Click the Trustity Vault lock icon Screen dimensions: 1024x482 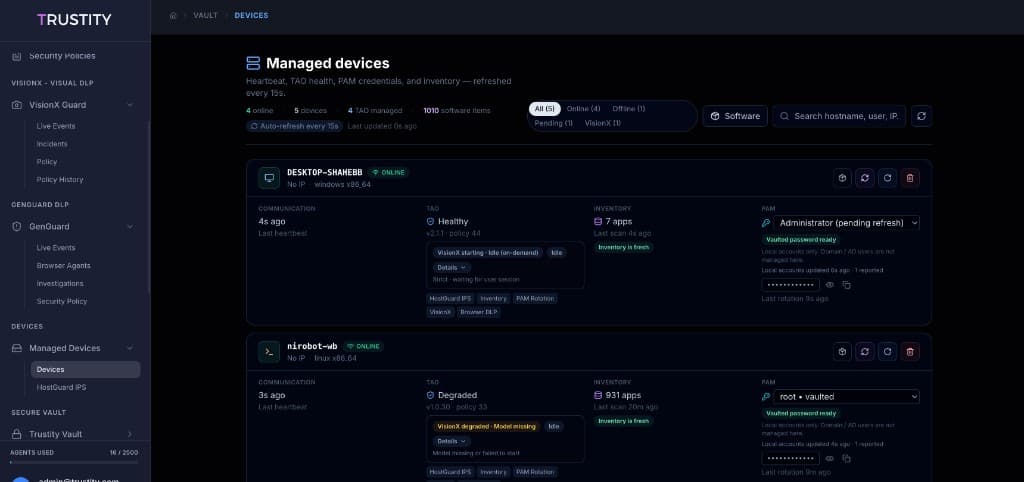(17, 434)
